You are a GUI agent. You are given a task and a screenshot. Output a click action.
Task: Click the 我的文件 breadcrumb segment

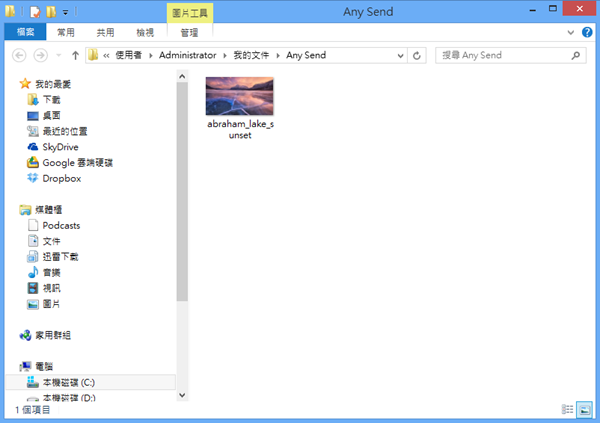[251, 55]
